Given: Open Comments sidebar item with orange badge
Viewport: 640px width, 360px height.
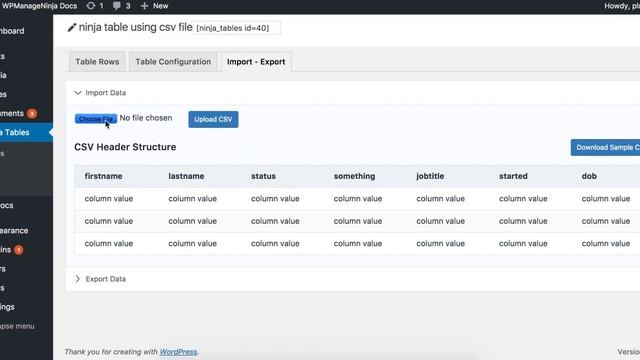Looking at the screenshot, I should pos(18,113).
